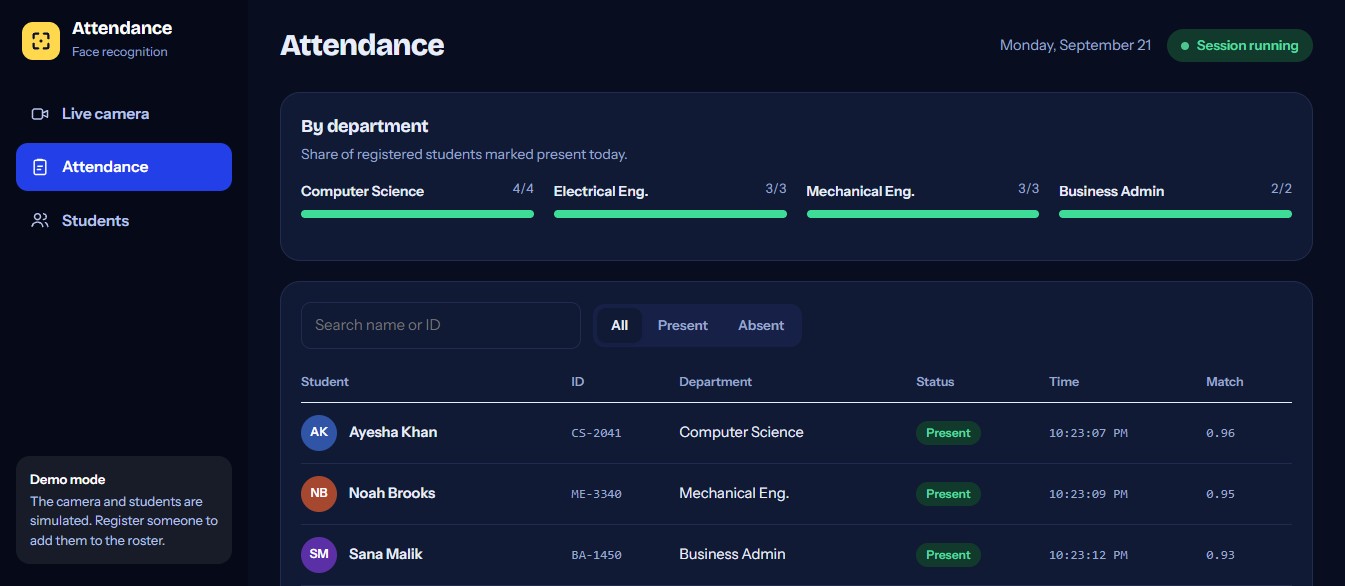Filter the list by Present
The image size is (1345, 586).
coord(683,325)
